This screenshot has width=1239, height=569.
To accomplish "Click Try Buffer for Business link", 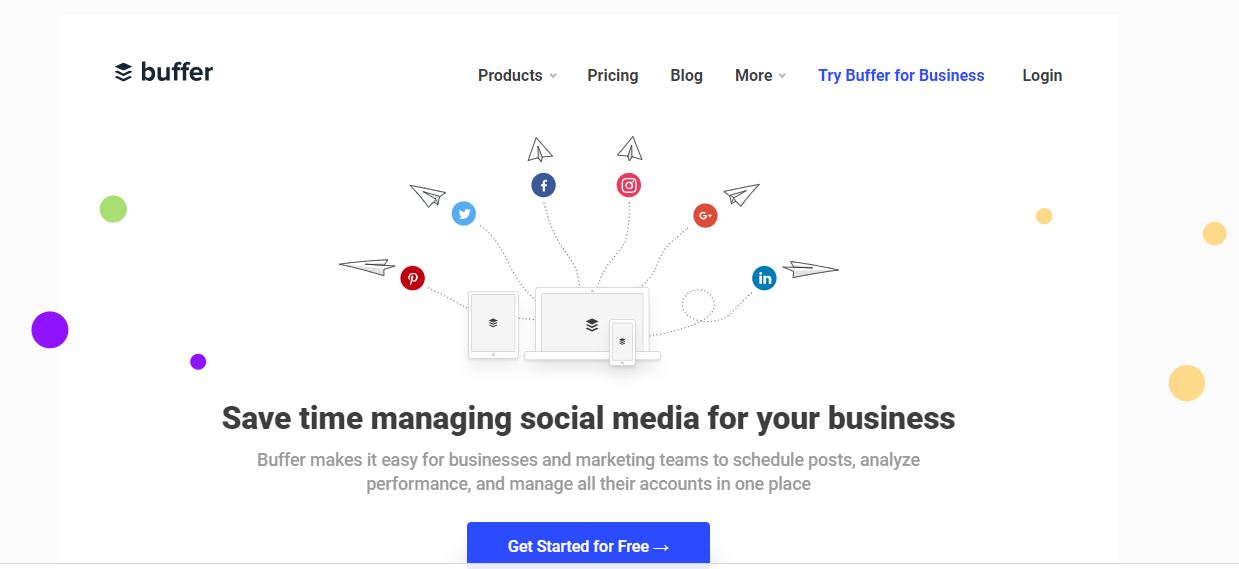I will (901, 75).
